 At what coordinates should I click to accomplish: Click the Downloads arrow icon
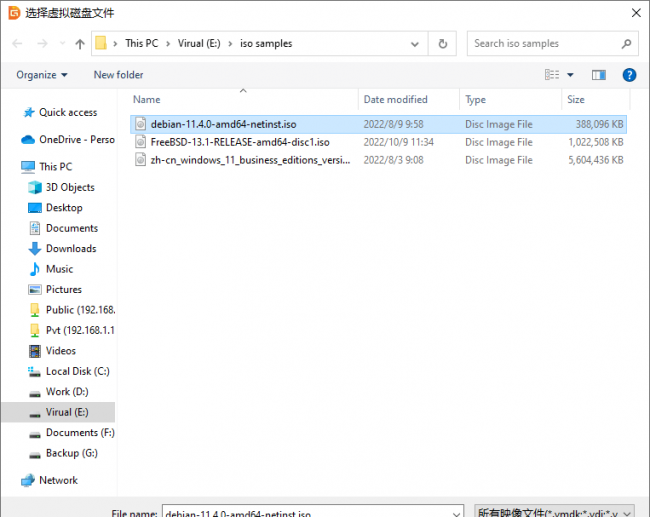pyautogui.click(x=35, y=248)
